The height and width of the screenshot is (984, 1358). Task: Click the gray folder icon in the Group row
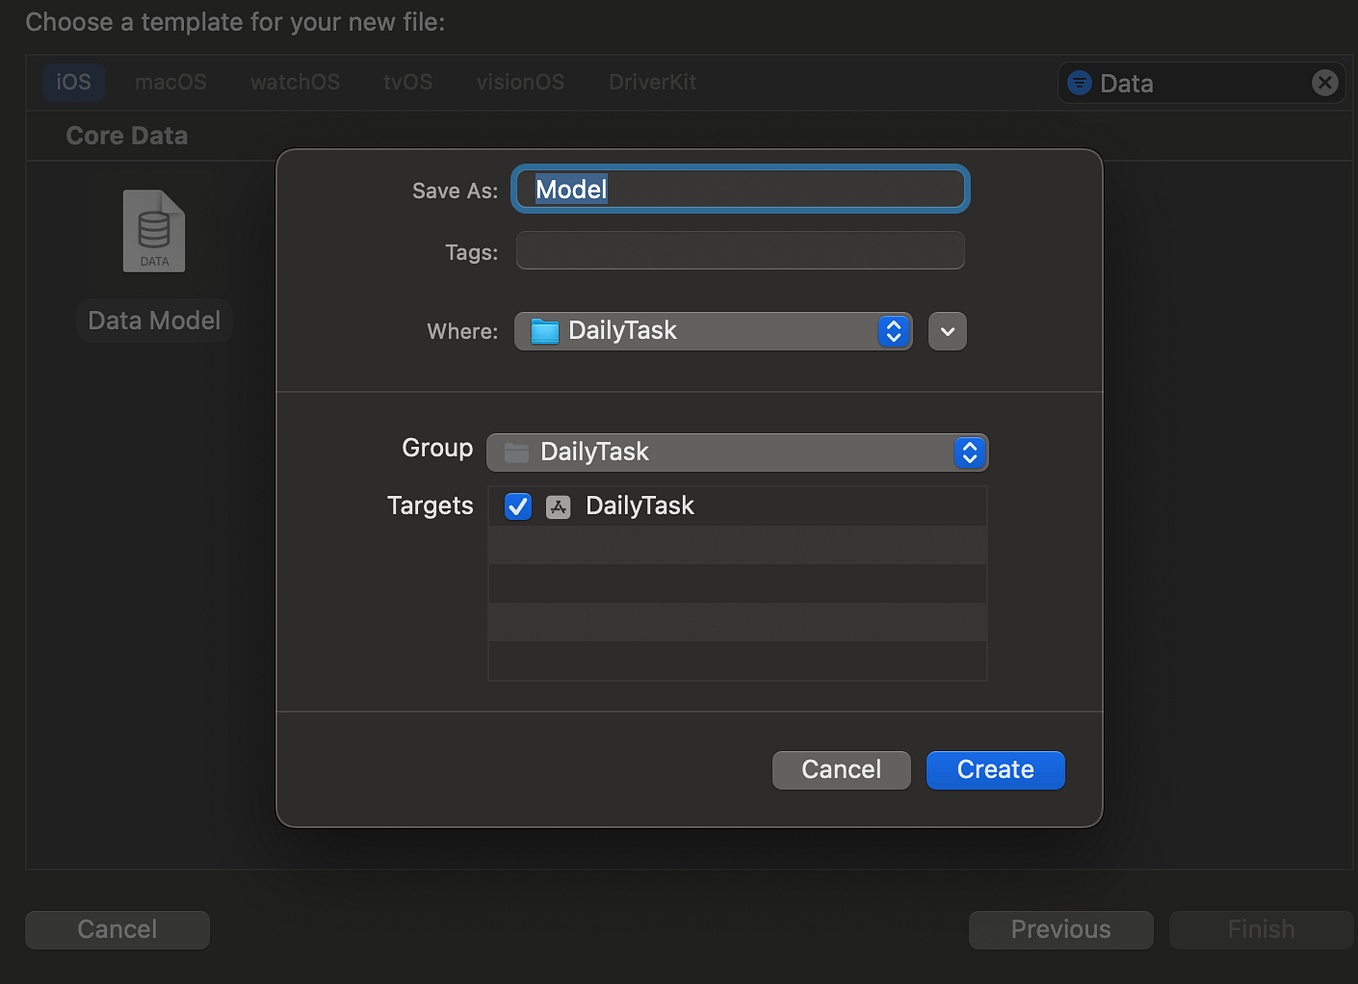click(515, 452)
